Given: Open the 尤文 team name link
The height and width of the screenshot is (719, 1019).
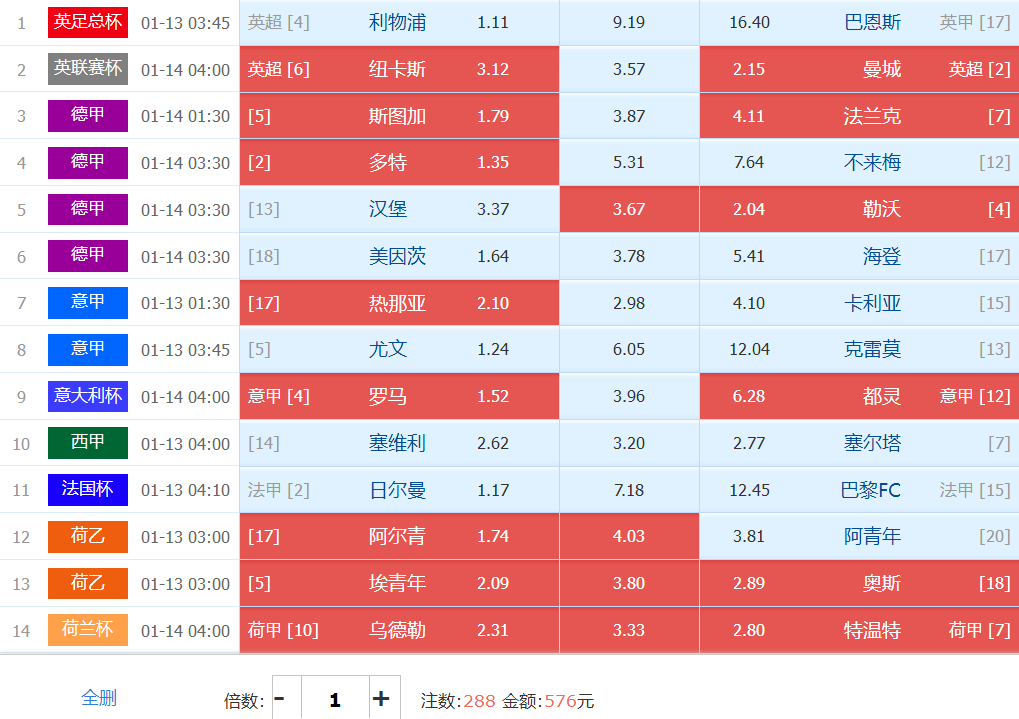Looking at the screenshot, I should click(x=388, y=350).
